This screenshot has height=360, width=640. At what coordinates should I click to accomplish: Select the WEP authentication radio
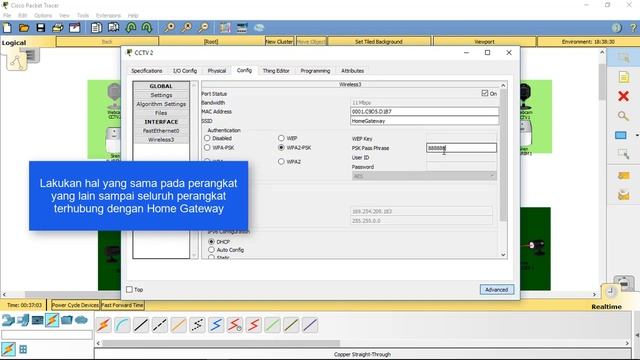pos(281,138)
